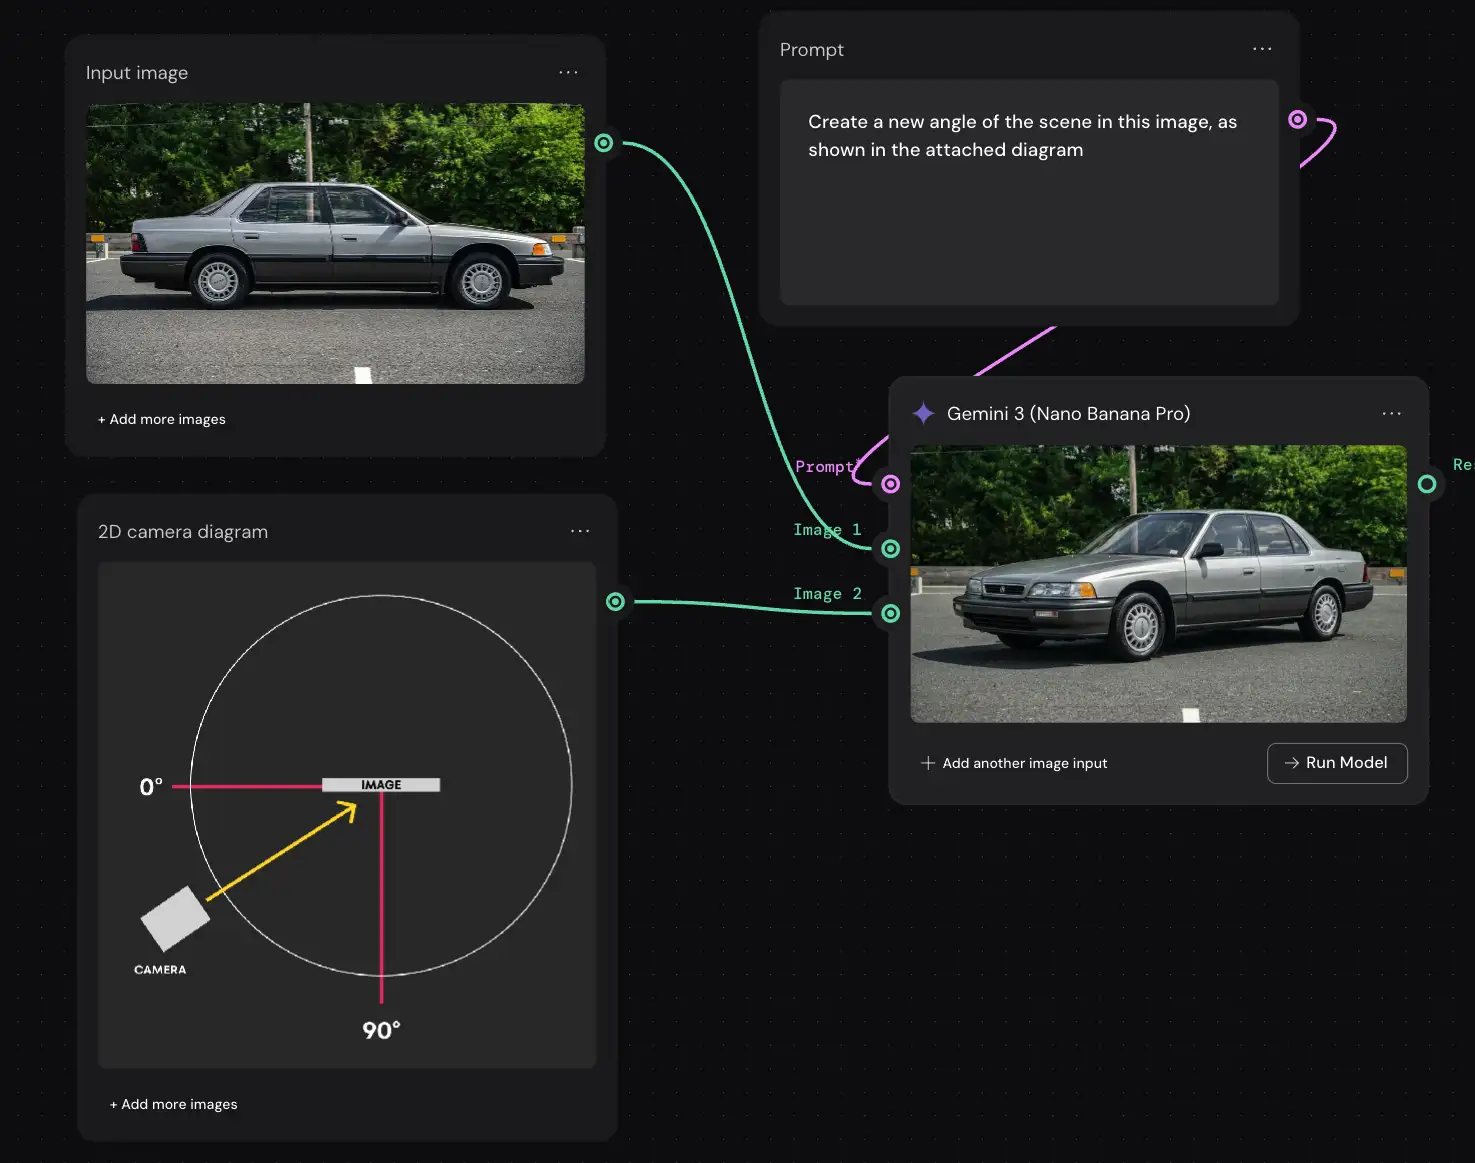Click the Prompt node pink output port
The height and width of the screenshot is (1163, 1475).
[1297, 120]
